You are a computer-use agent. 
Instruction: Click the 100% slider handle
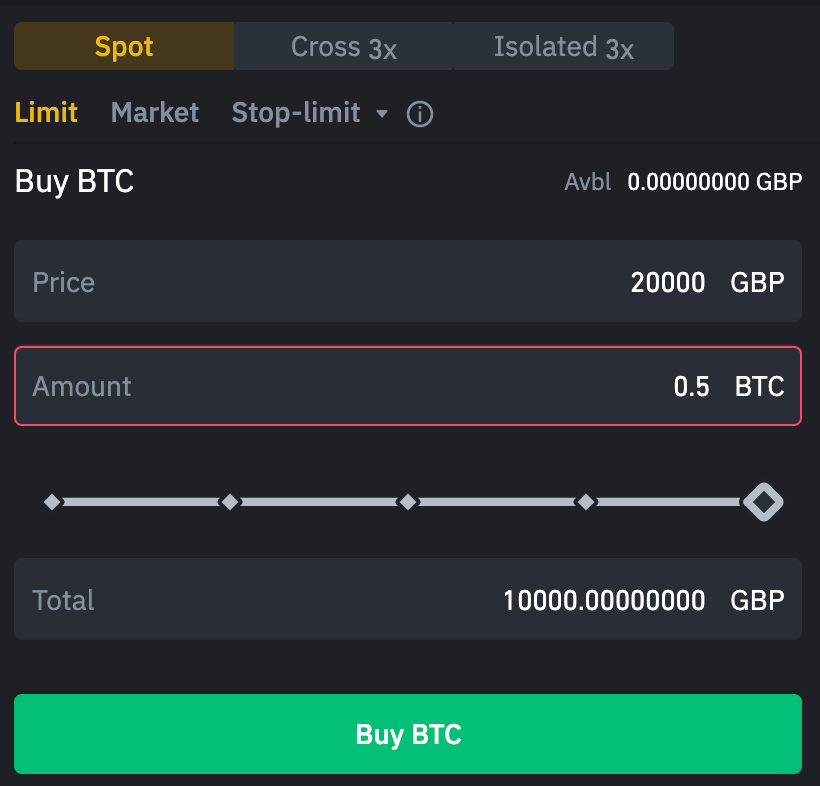point(763,502)
